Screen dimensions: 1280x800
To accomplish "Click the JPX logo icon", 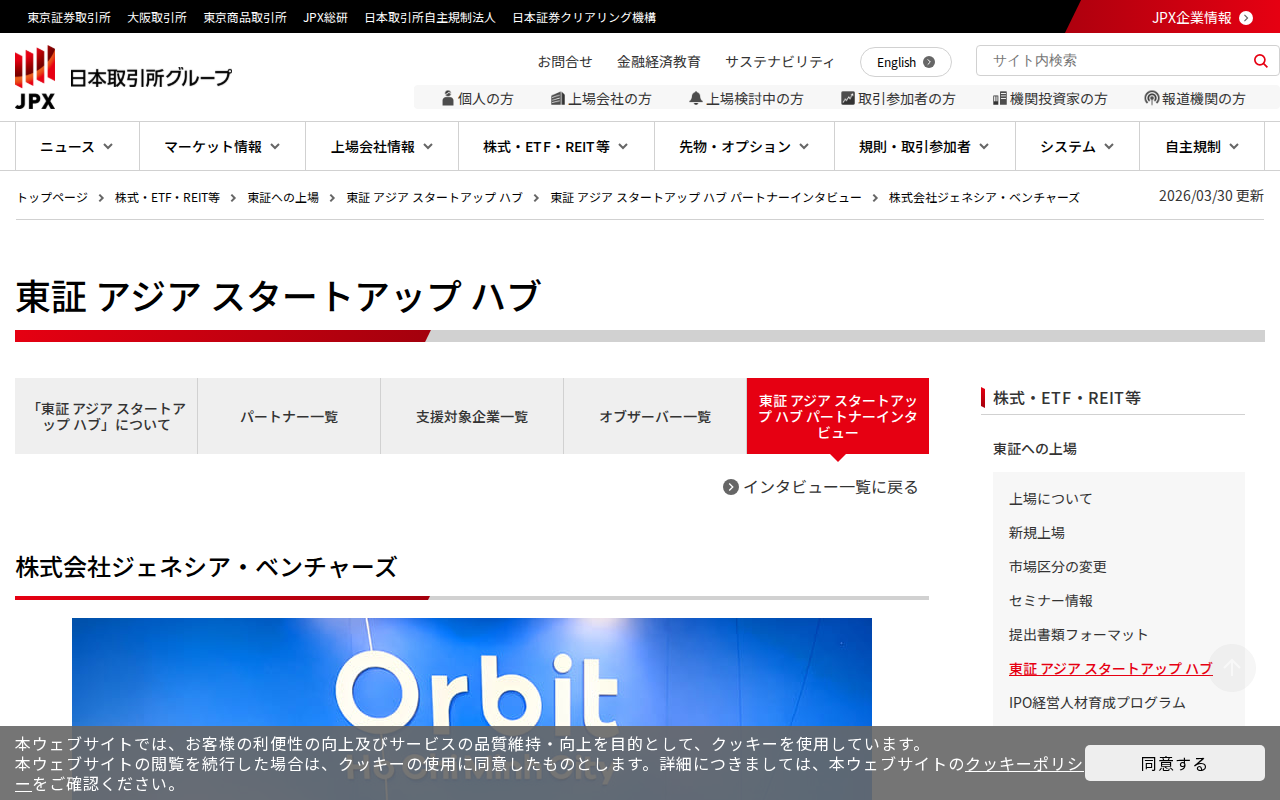I will [35, 77].
